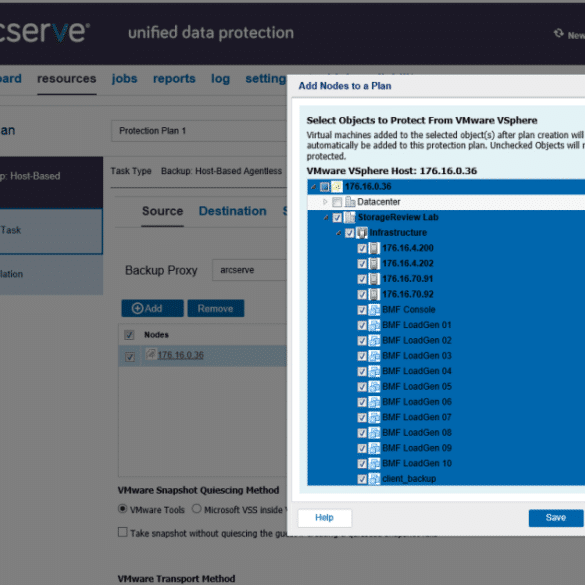Image resolution: width=585 pixels, height=585 pixels.
Task: Toggle BMF LoadGen 10 checkbox
Action: coord(362,464)
